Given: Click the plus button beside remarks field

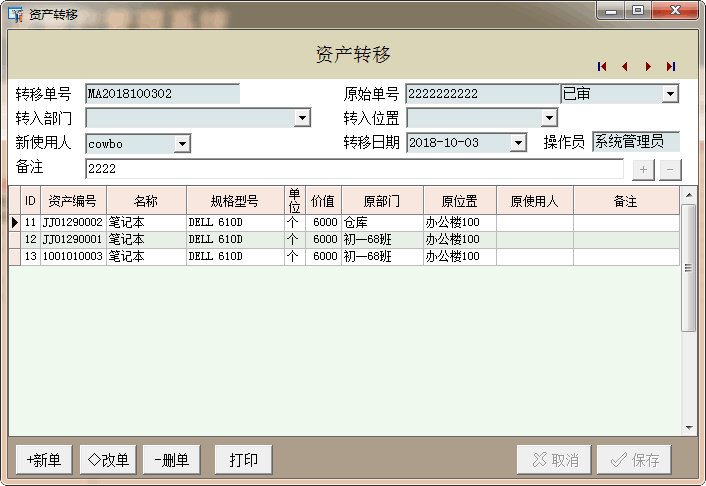Looking at the screenshot, I should point(643,169).
